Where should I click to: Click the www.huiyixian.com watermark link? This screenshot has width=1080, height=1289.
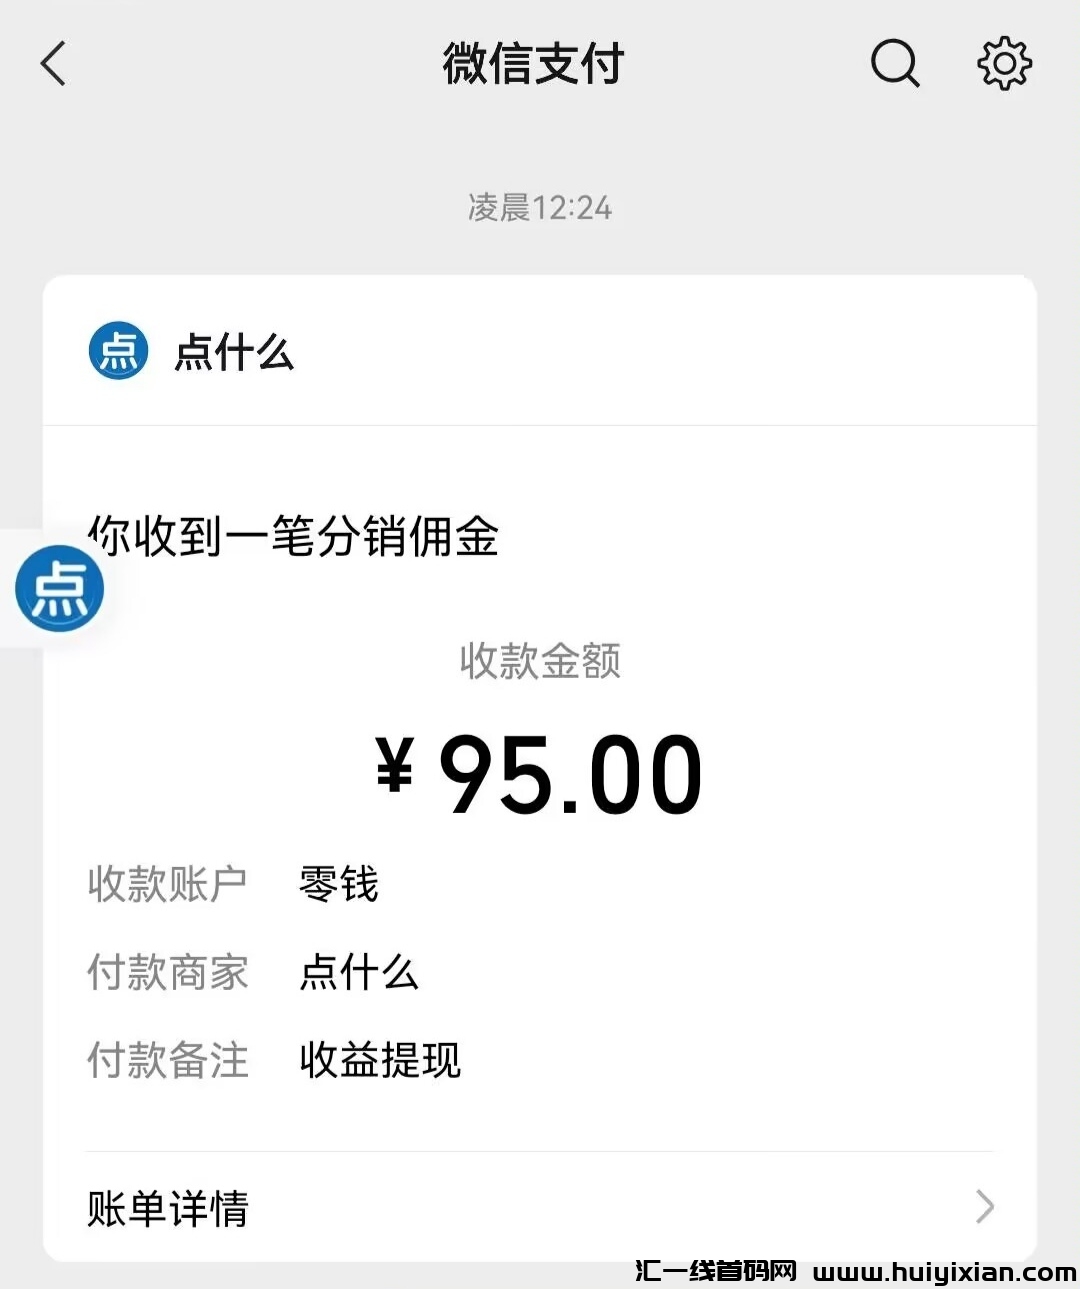(x=944, y=1272)
